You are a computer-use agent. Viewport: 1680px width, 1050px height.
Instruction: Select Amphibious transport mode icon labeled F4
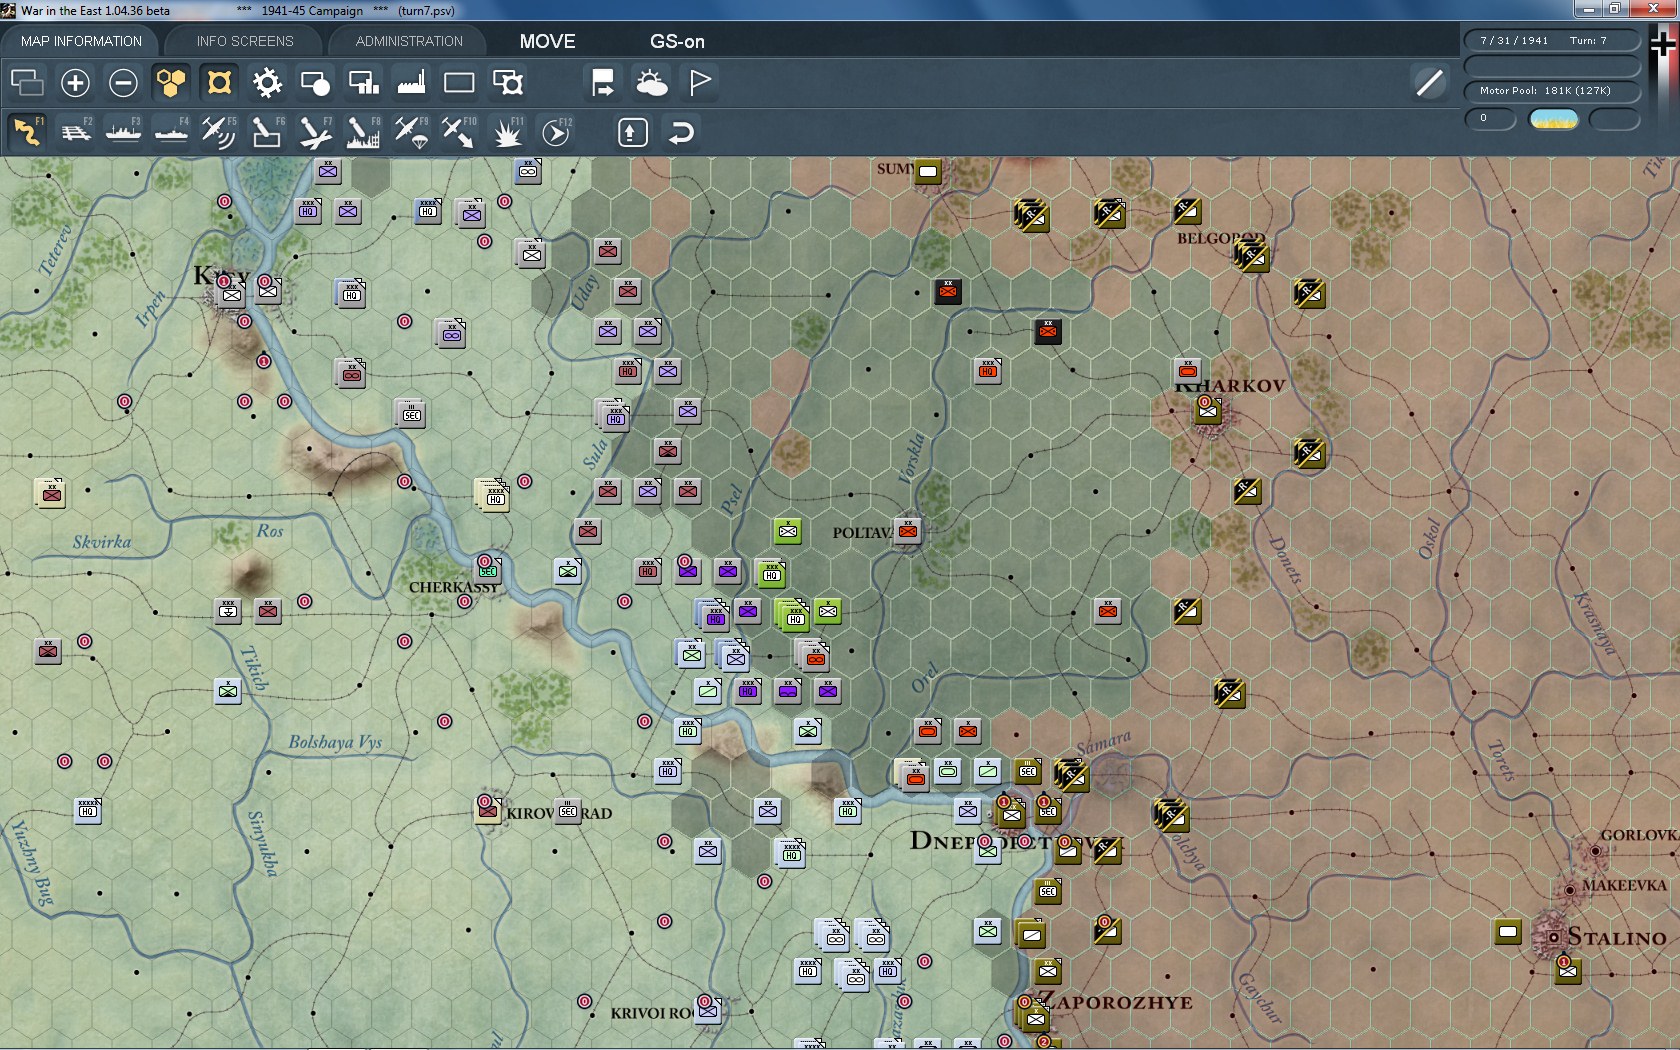tap(171, 132)
